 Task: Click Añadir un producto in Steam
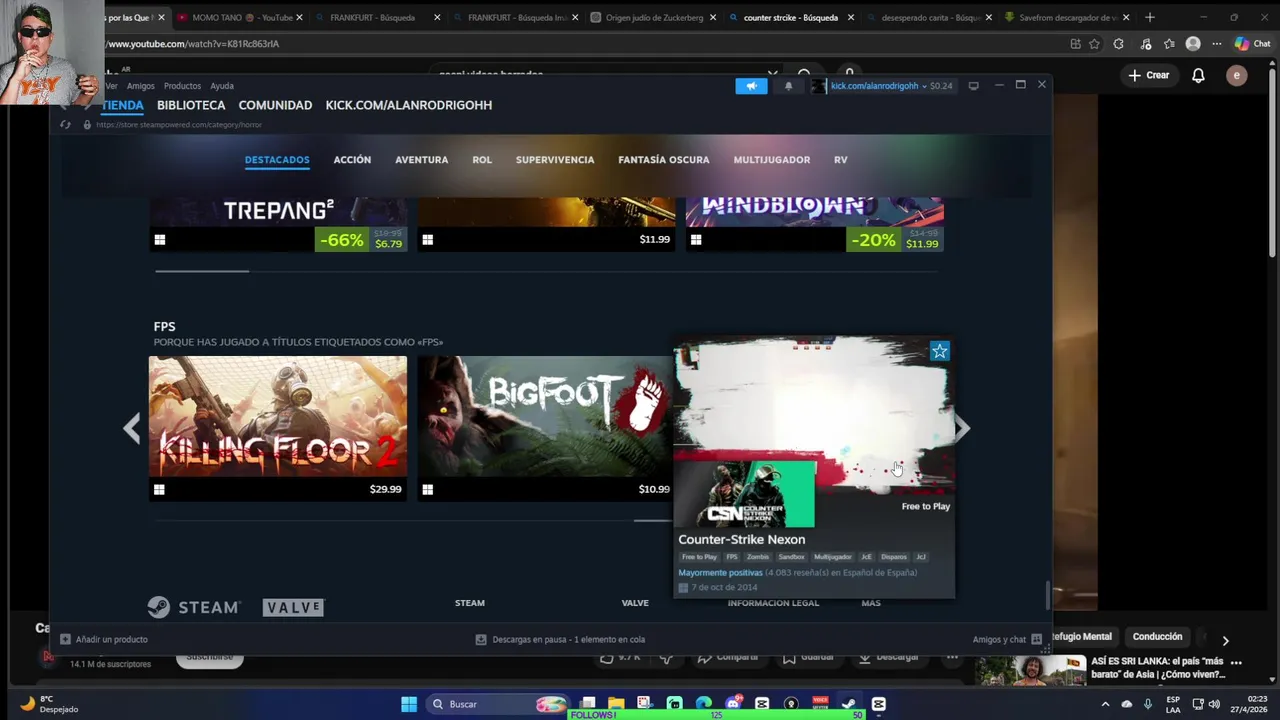tap(104, 639)
